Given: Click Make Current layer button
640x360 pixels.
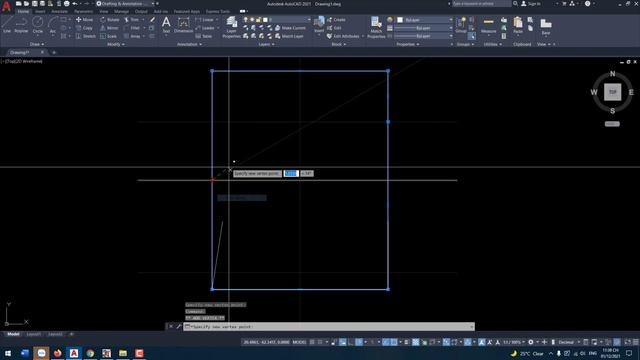Looking at the screenshot, I should [x=290, y=28].
